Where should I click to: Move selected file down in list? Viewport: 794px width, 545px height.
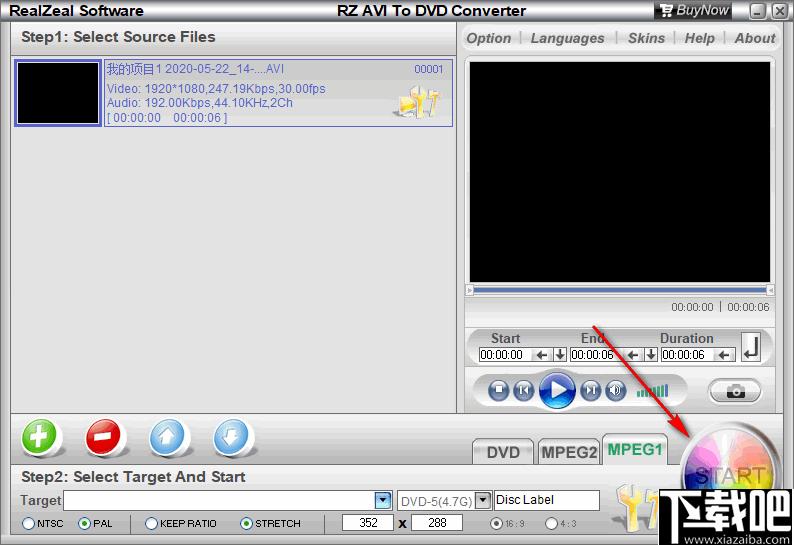(x=231, y=437)
